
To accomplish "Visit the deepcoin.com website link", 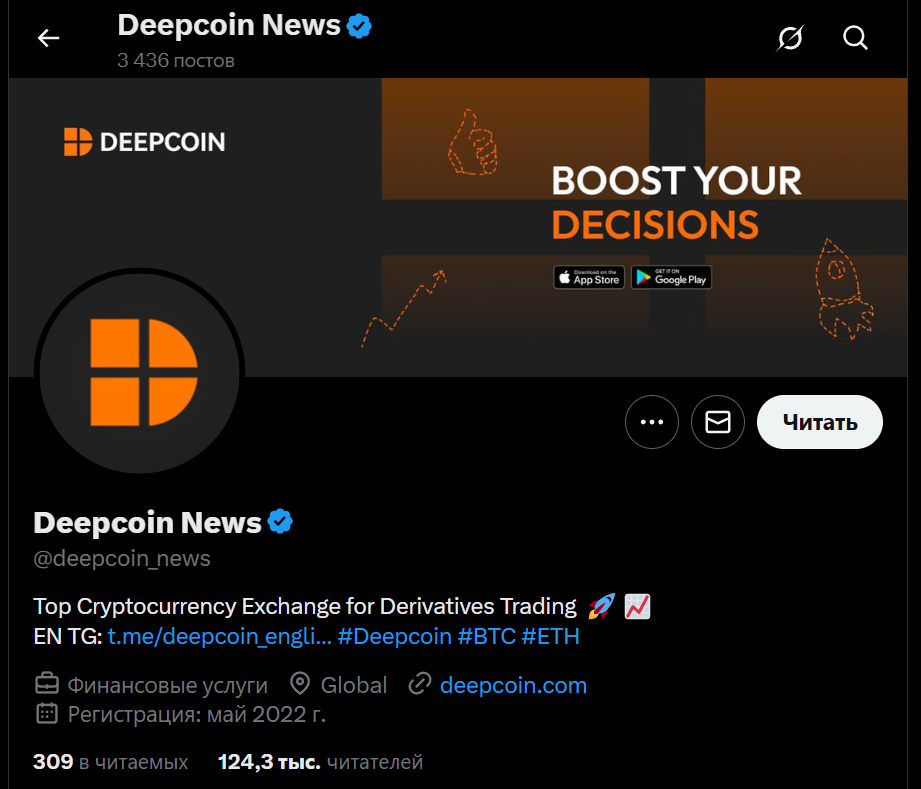I will 513,685.
